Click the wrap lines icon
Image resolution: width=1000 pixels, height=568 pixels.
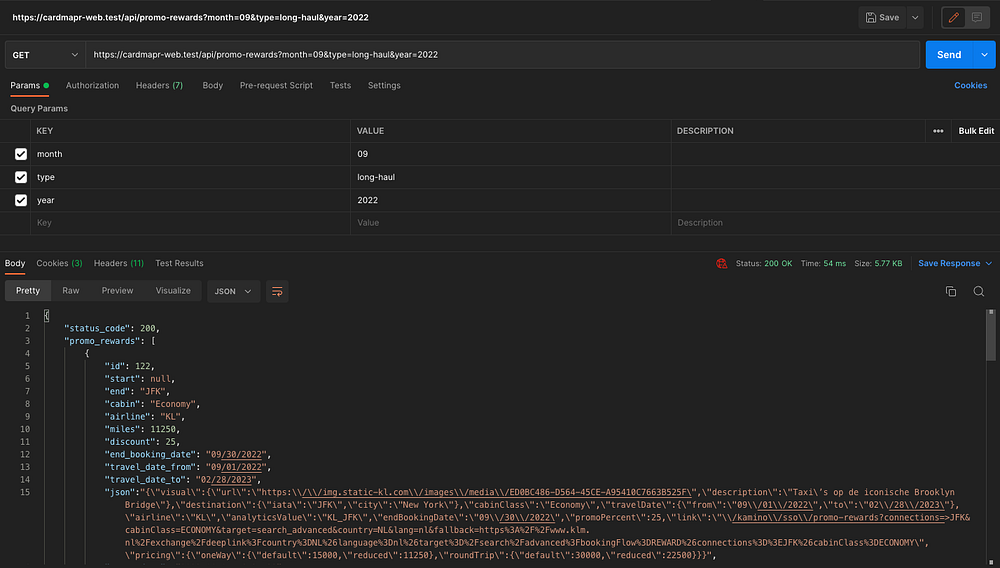tap(277, 291)
